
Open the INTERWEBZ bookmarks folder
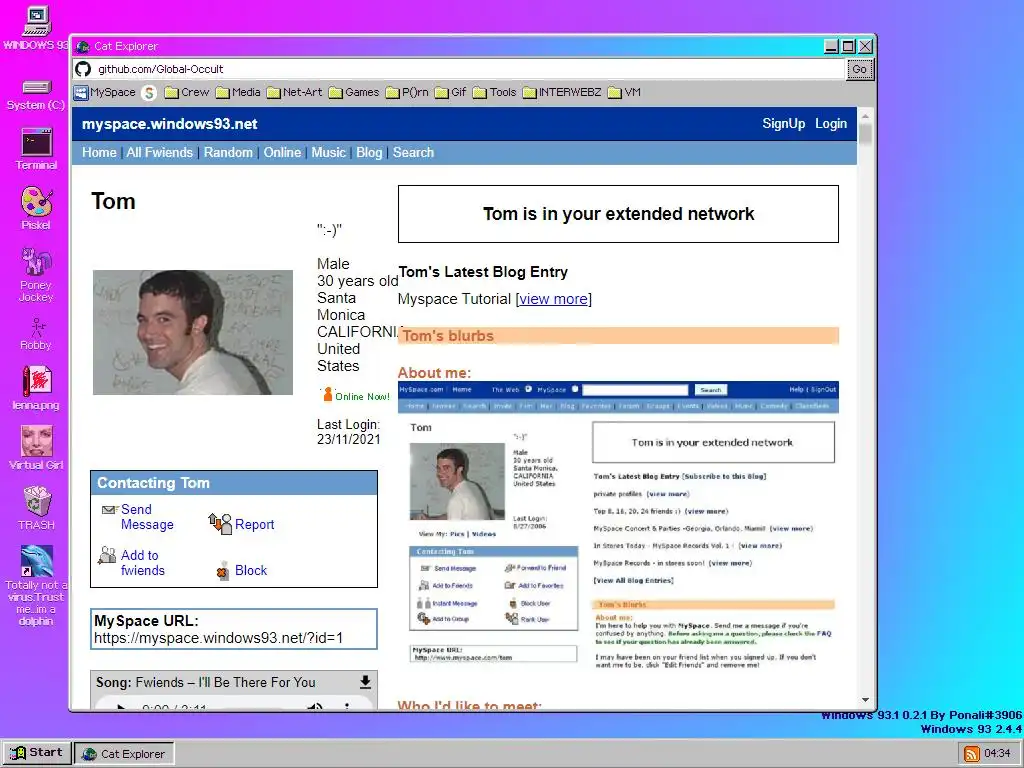point(562,93)
